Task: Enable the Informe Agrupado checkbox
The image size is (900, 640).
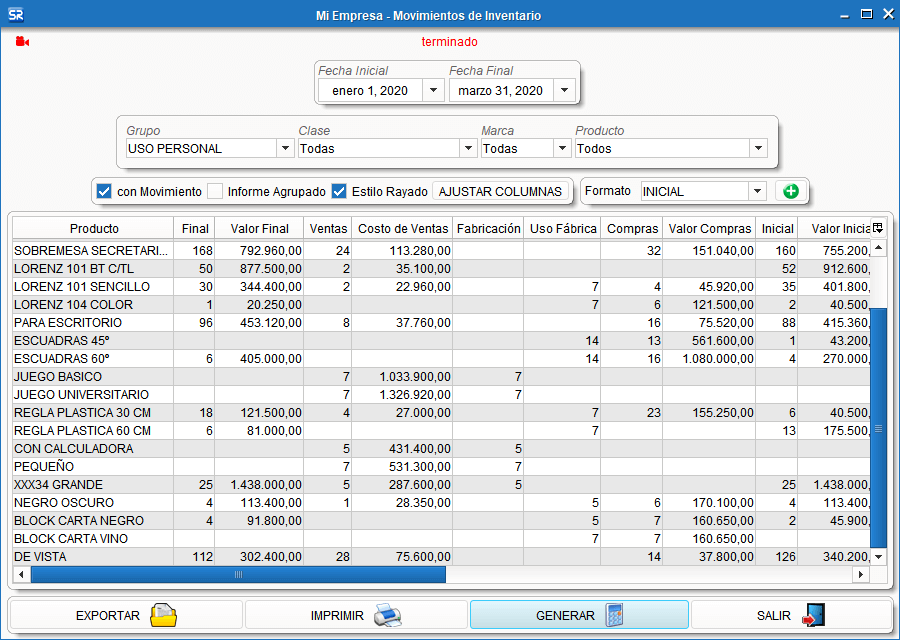Action: pyautogui.click(x=215, y=191)
